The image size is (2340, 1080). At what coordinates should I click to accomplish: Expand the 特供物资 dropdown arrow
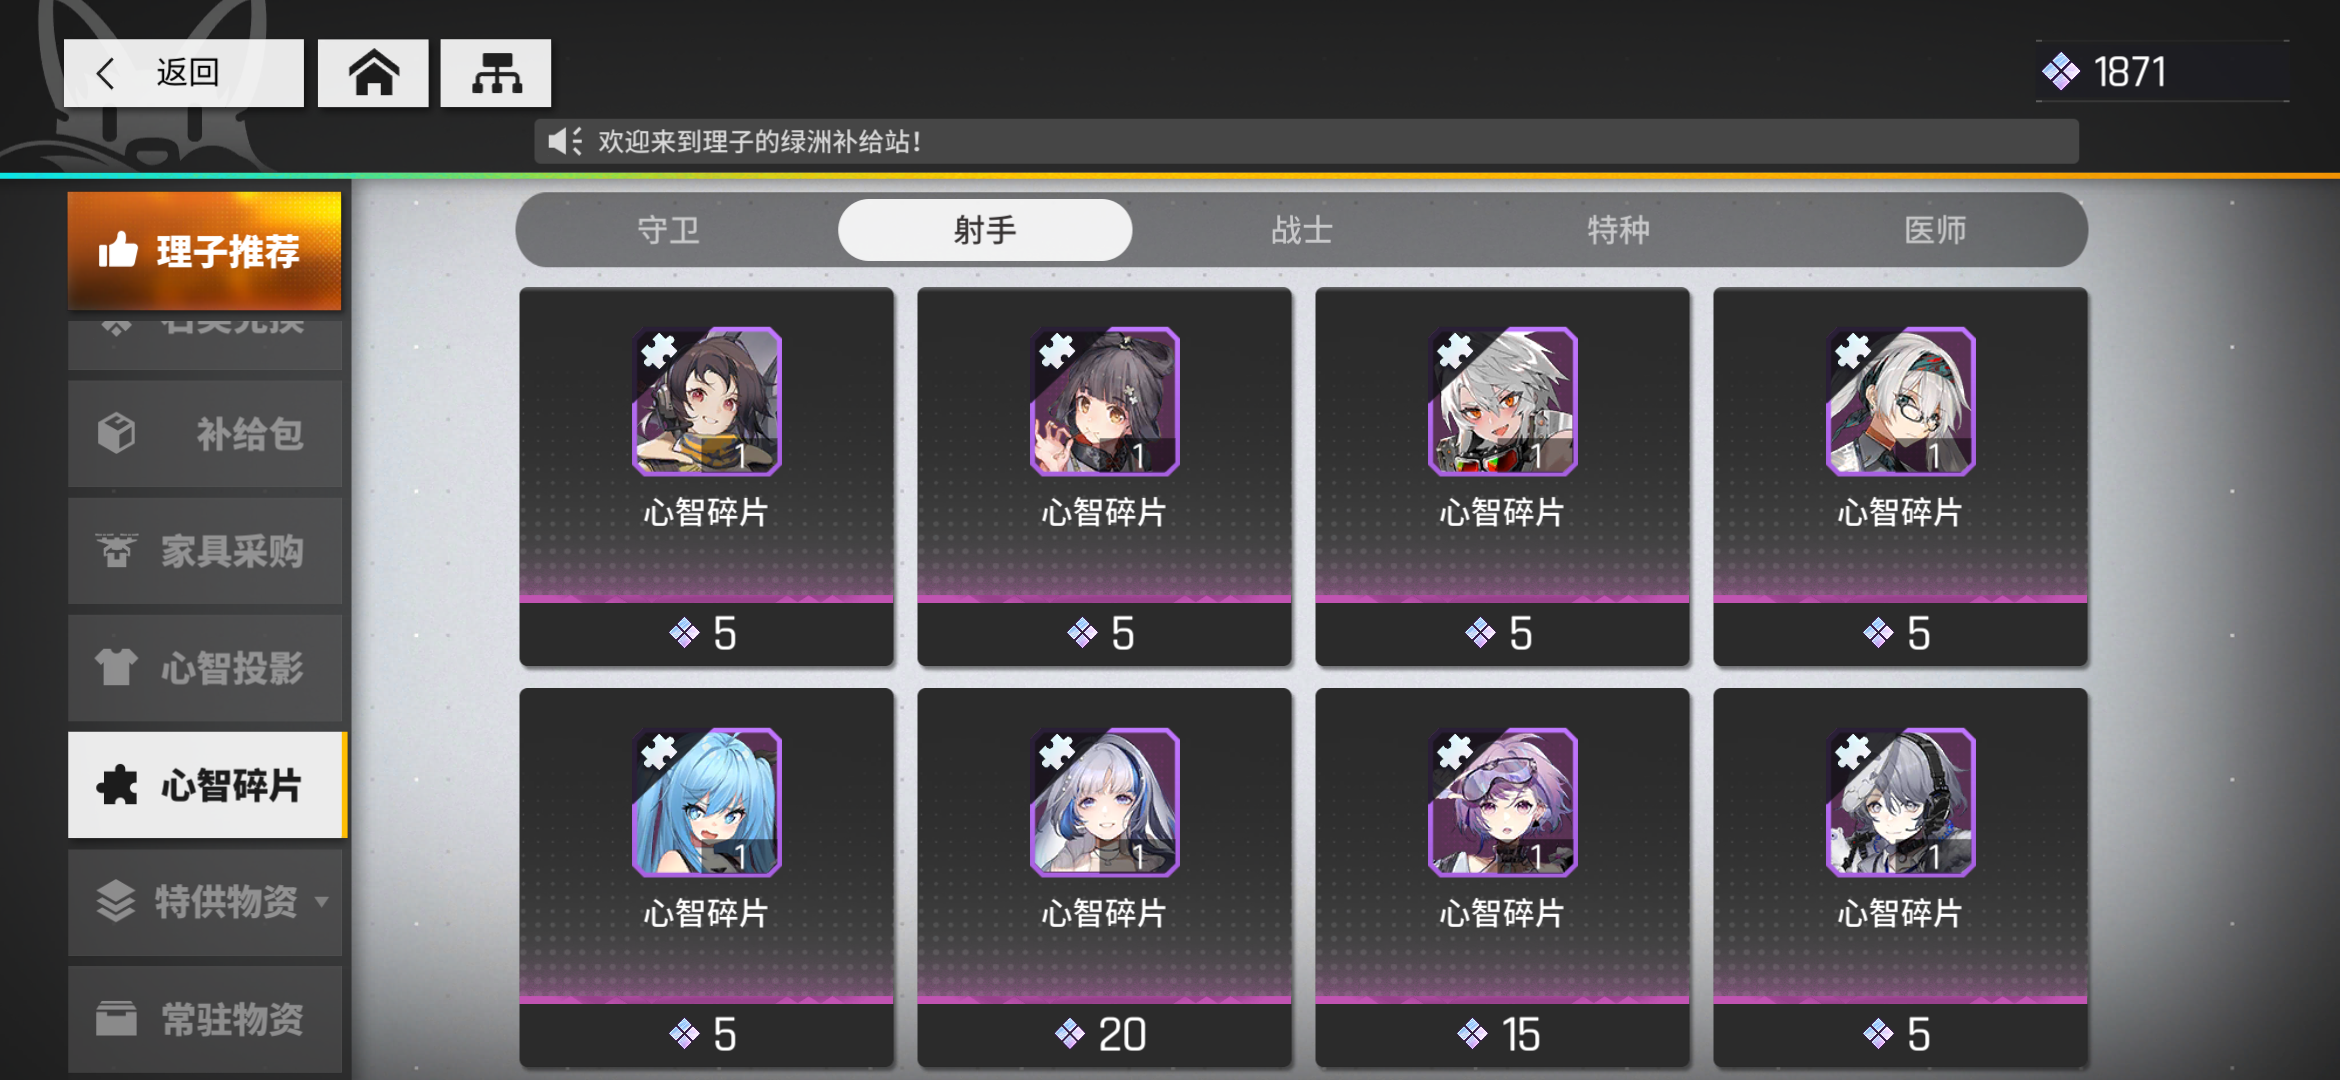(322, 901)
